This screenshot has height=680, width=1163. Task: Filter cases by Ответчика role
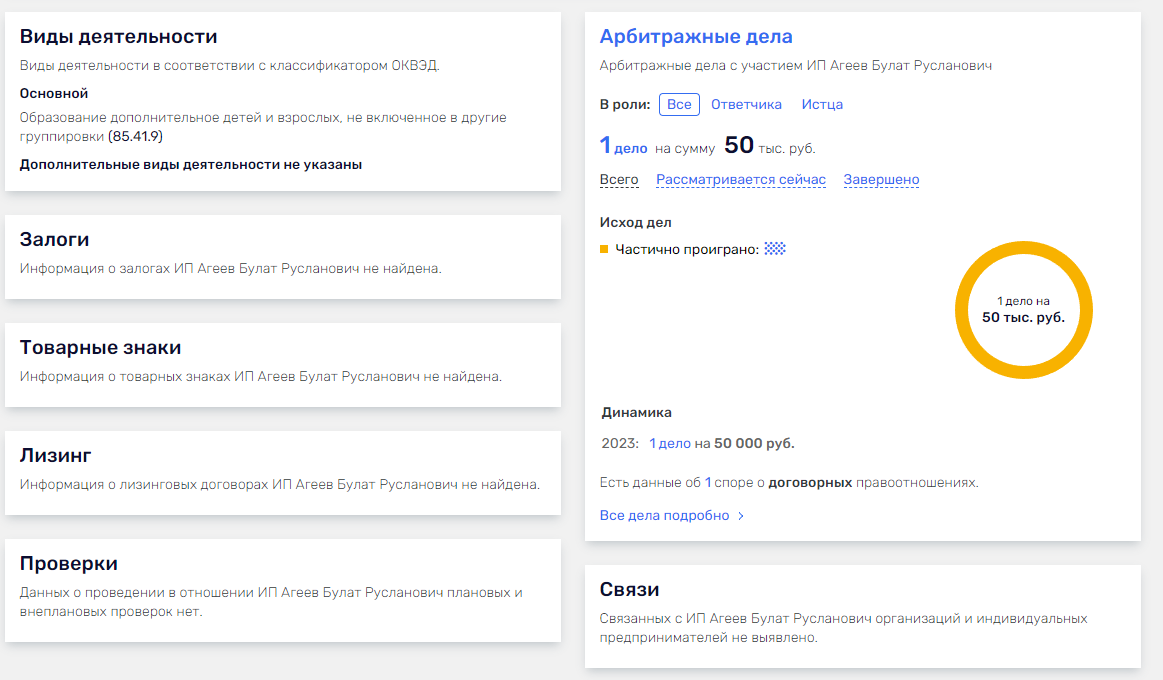pos(746,104)
